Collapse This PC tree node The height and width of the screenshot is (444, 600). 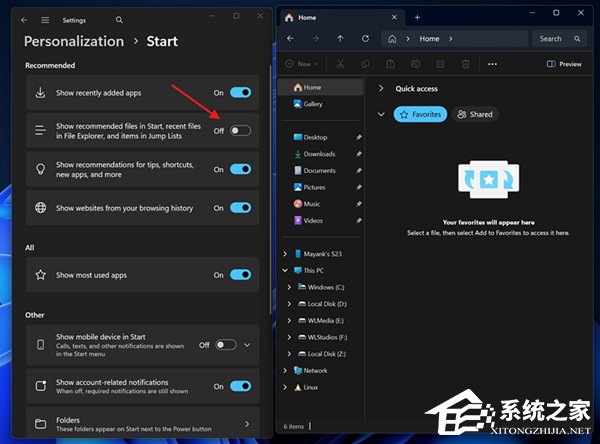(285, 270)
